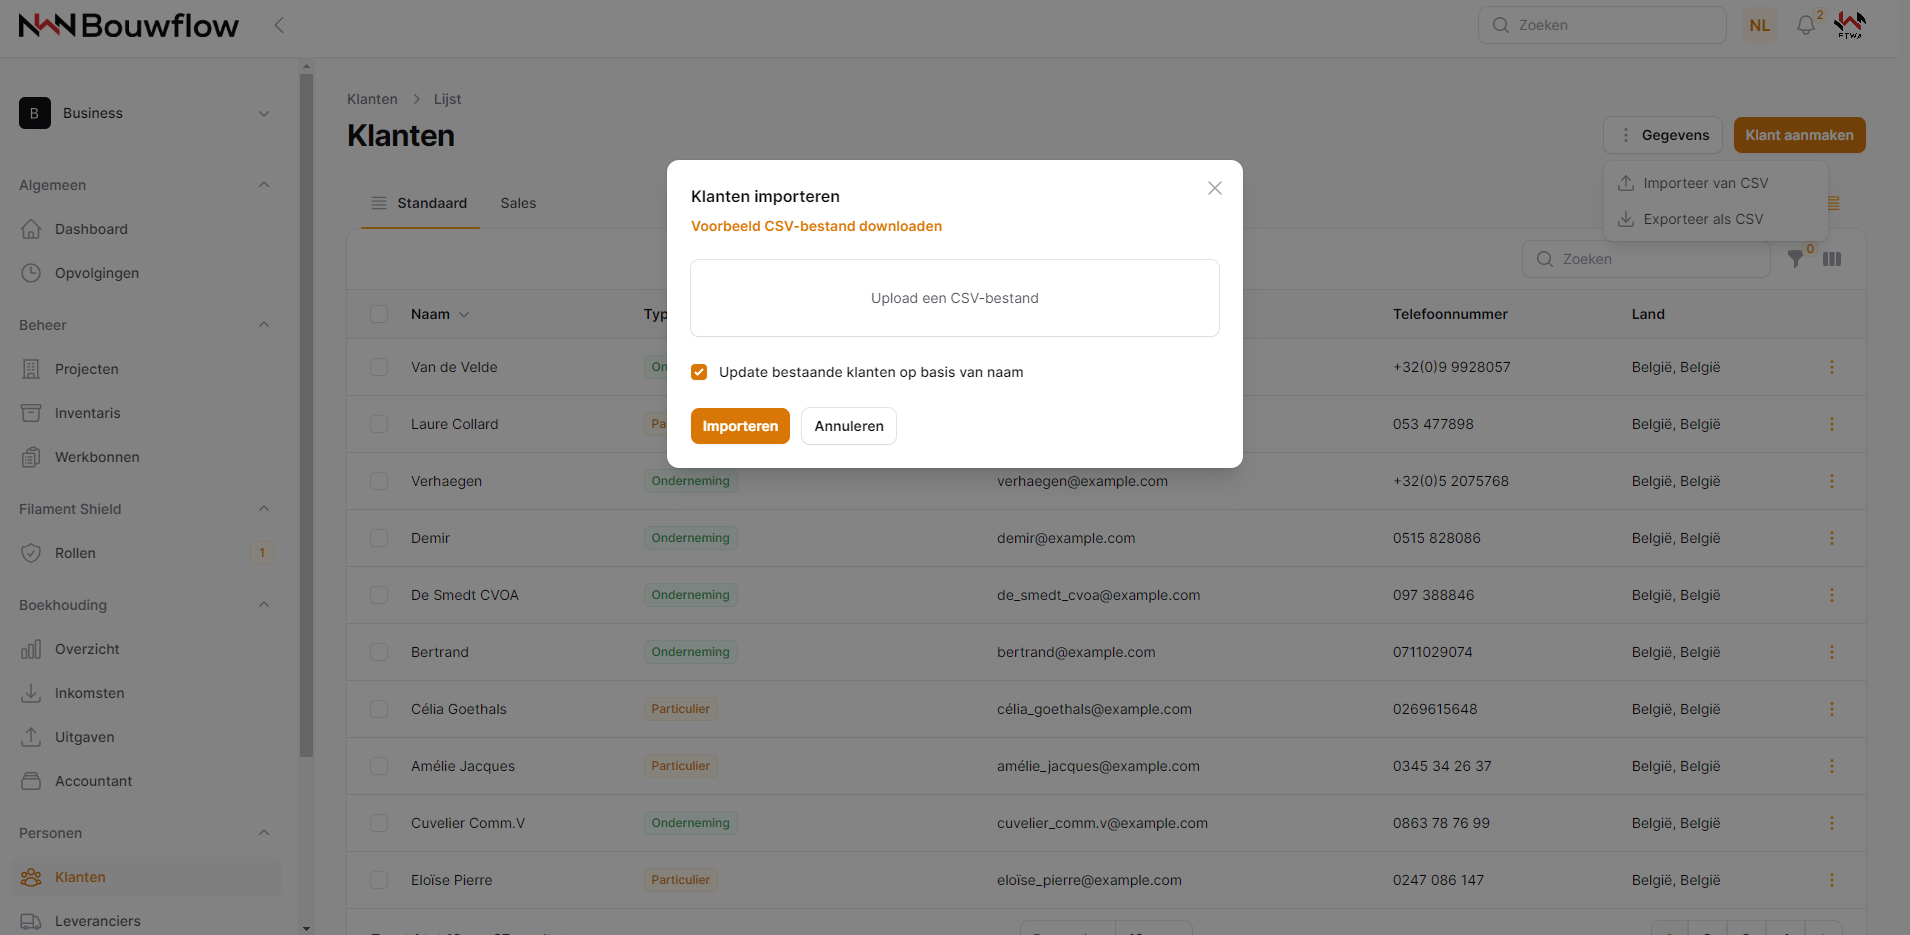Open the Dashboard home icon

click(x=31, y=229)
